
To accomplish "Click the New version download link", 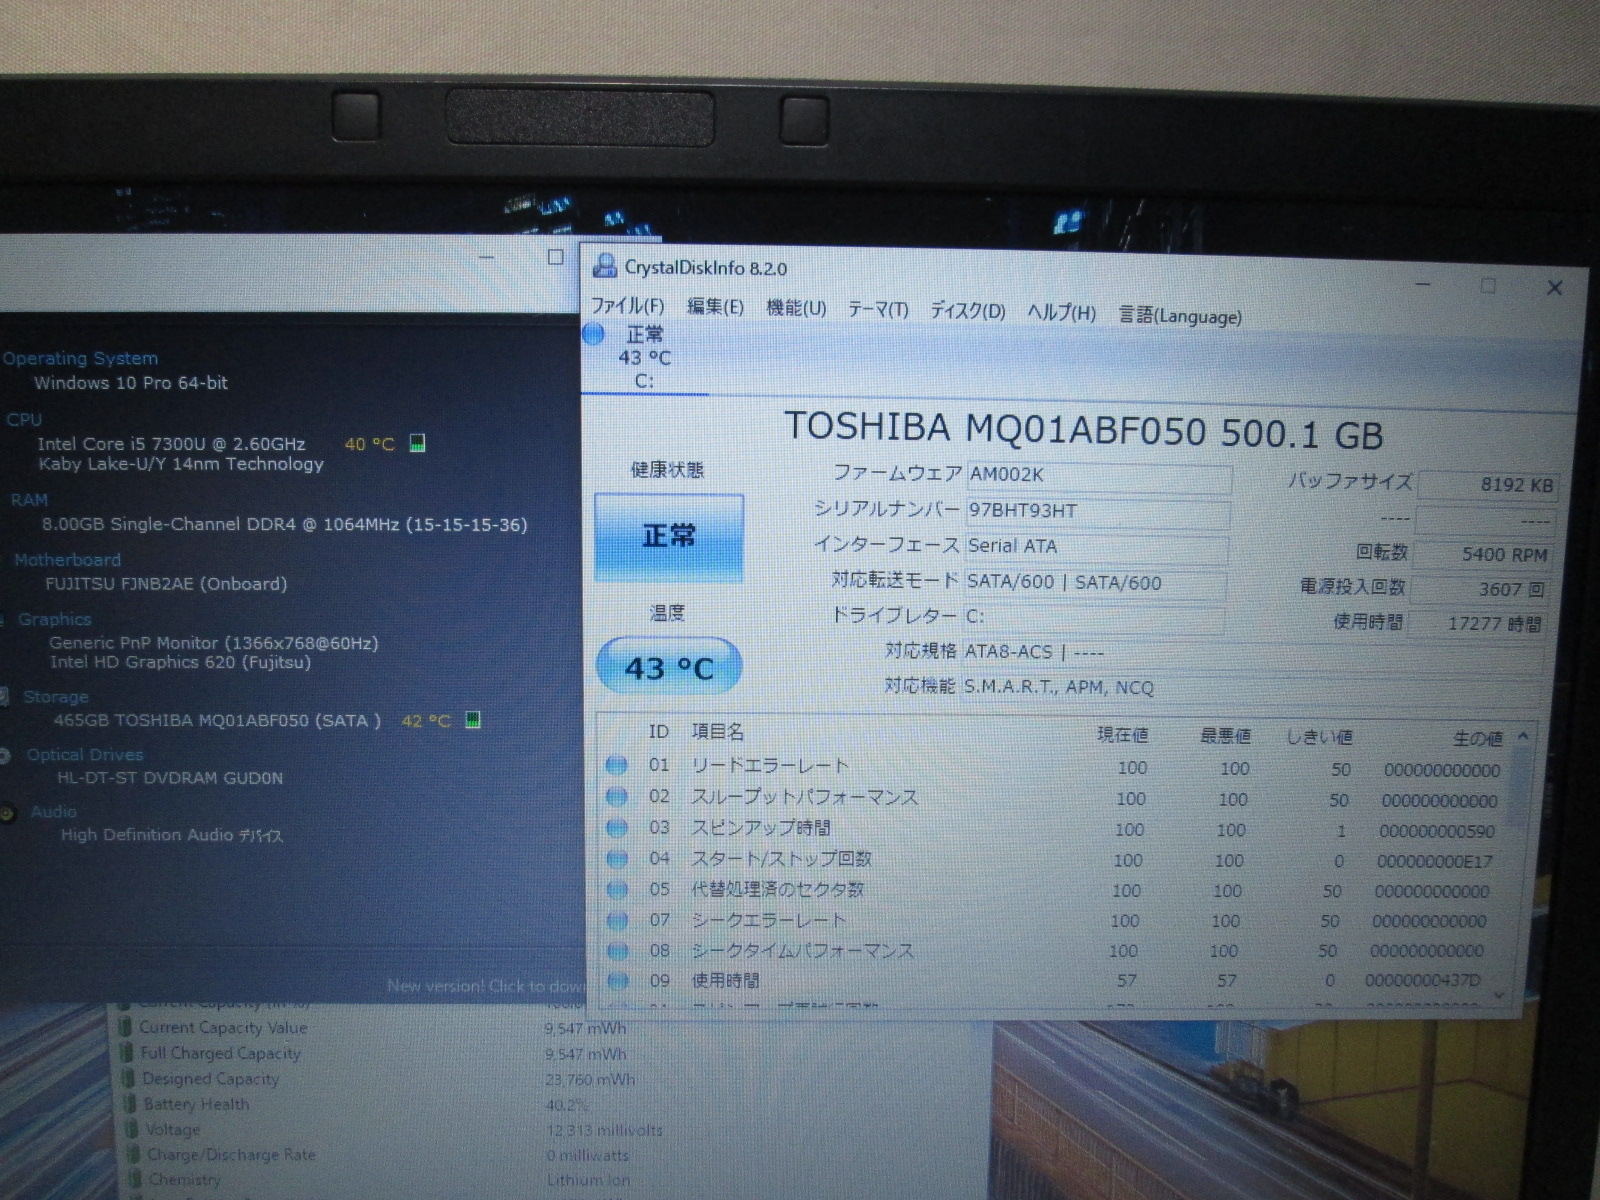I will pos(486,986).
